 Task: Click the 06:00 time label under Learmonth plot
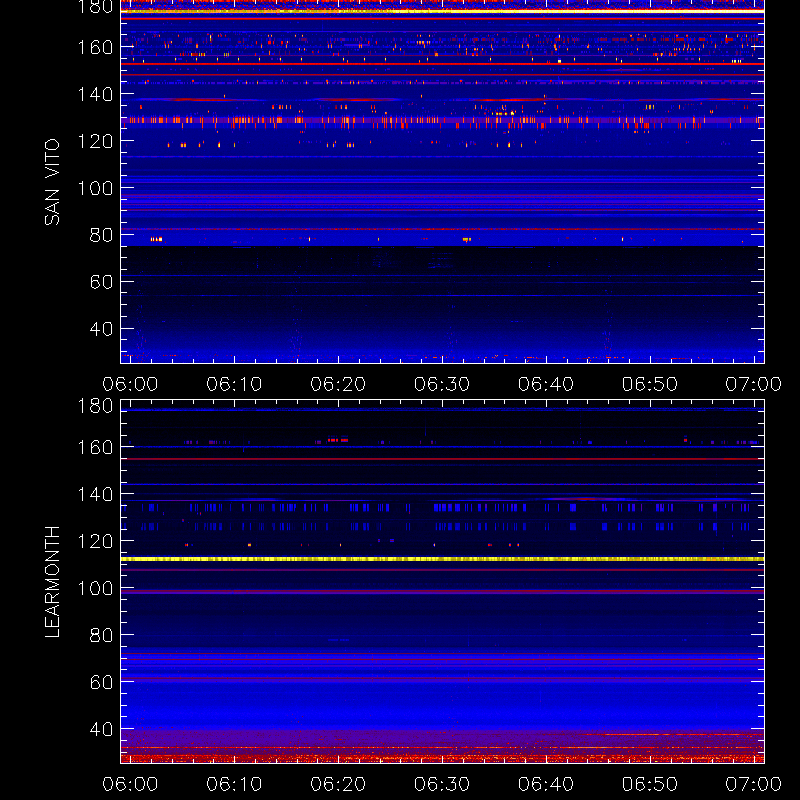point(130,784)
